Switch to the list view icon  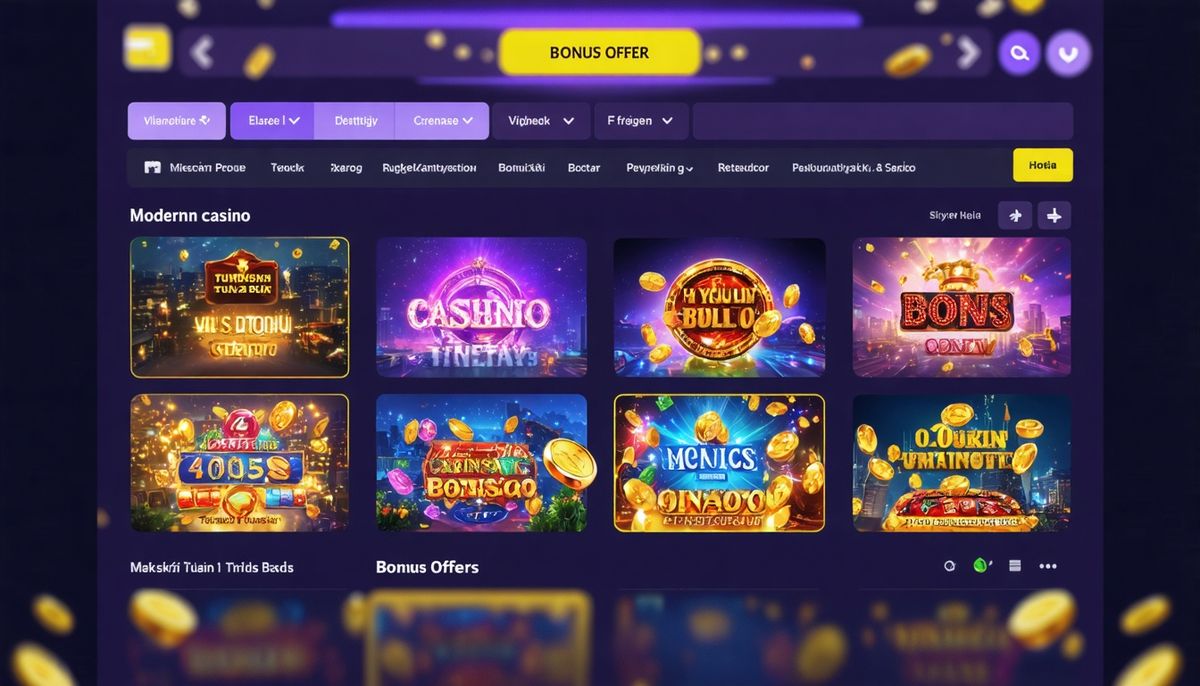[x=1015, y=566]
